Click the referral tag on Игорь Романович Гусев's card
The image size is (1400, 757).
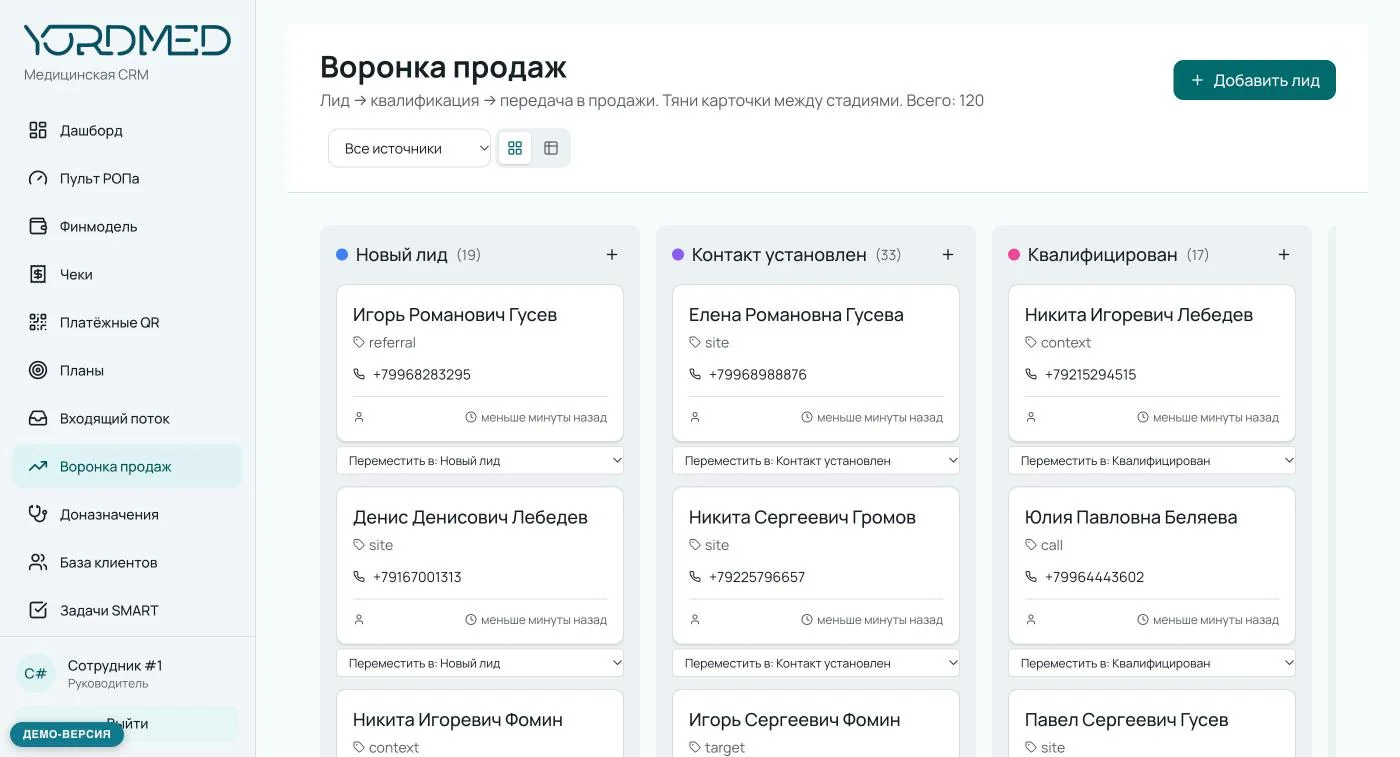click(384, 343)
